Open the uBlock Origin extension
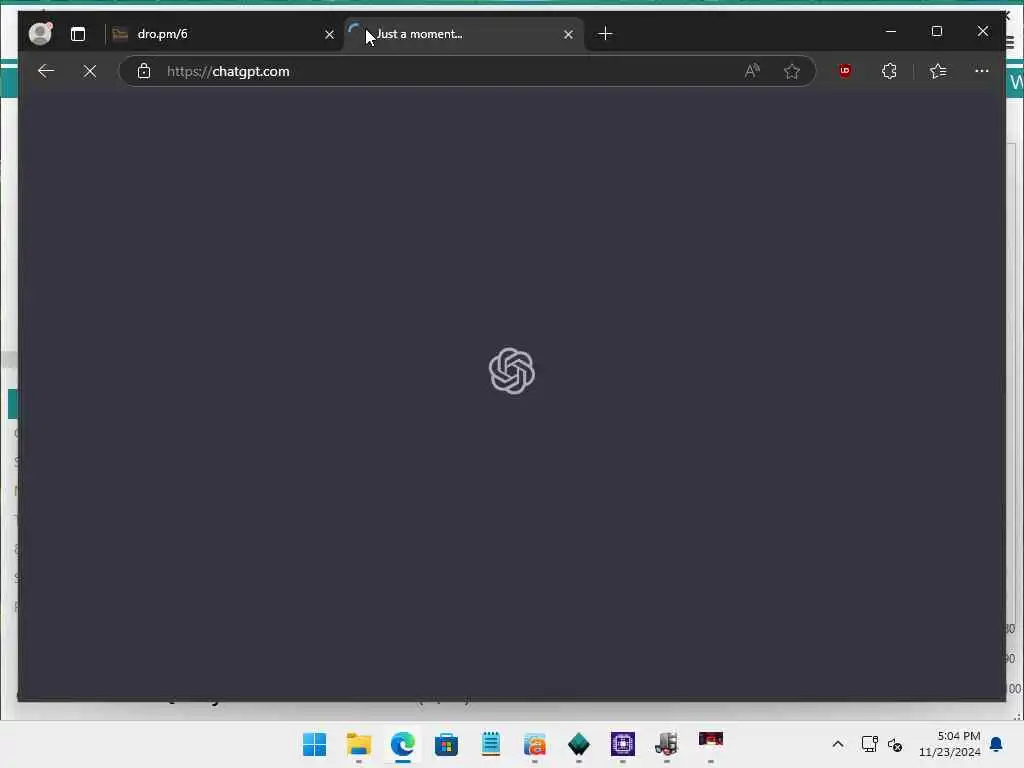 click(x=844, y=71)
